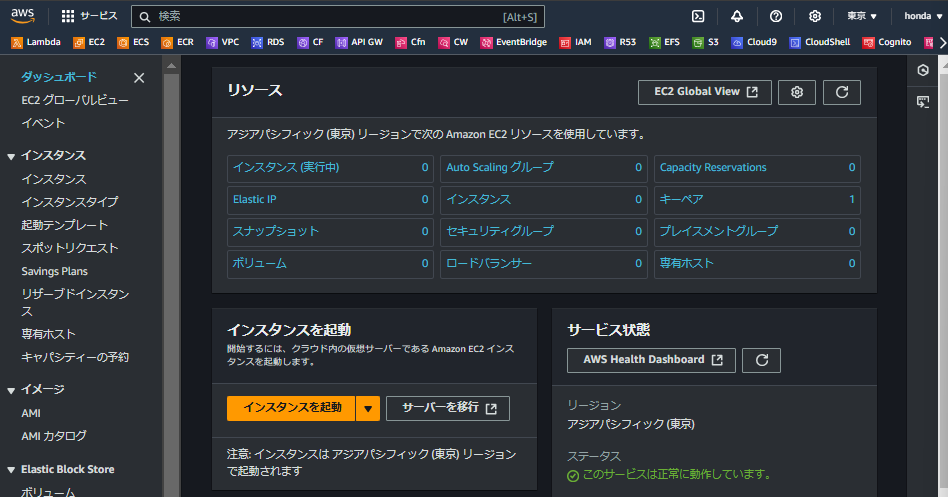The height and width of the screenshot is (497, 948).
Task: Open ECS favorite shortcut
Action: pos(133,42)
